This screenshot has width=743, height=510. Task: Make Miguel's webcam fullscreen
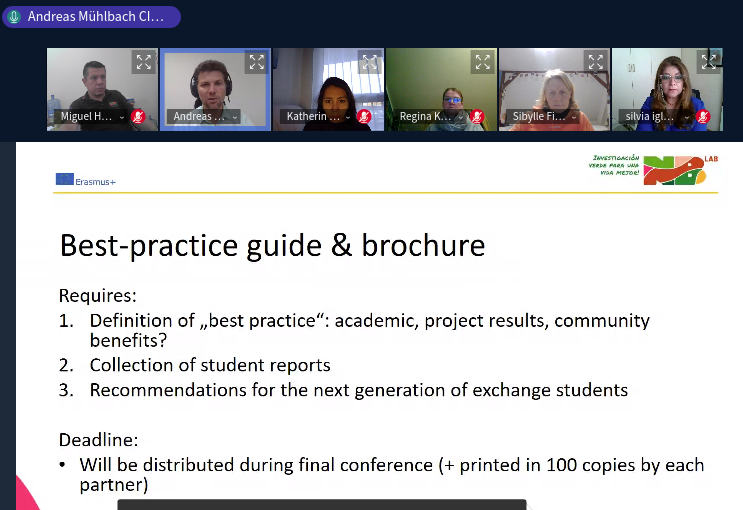pos(144,62)
